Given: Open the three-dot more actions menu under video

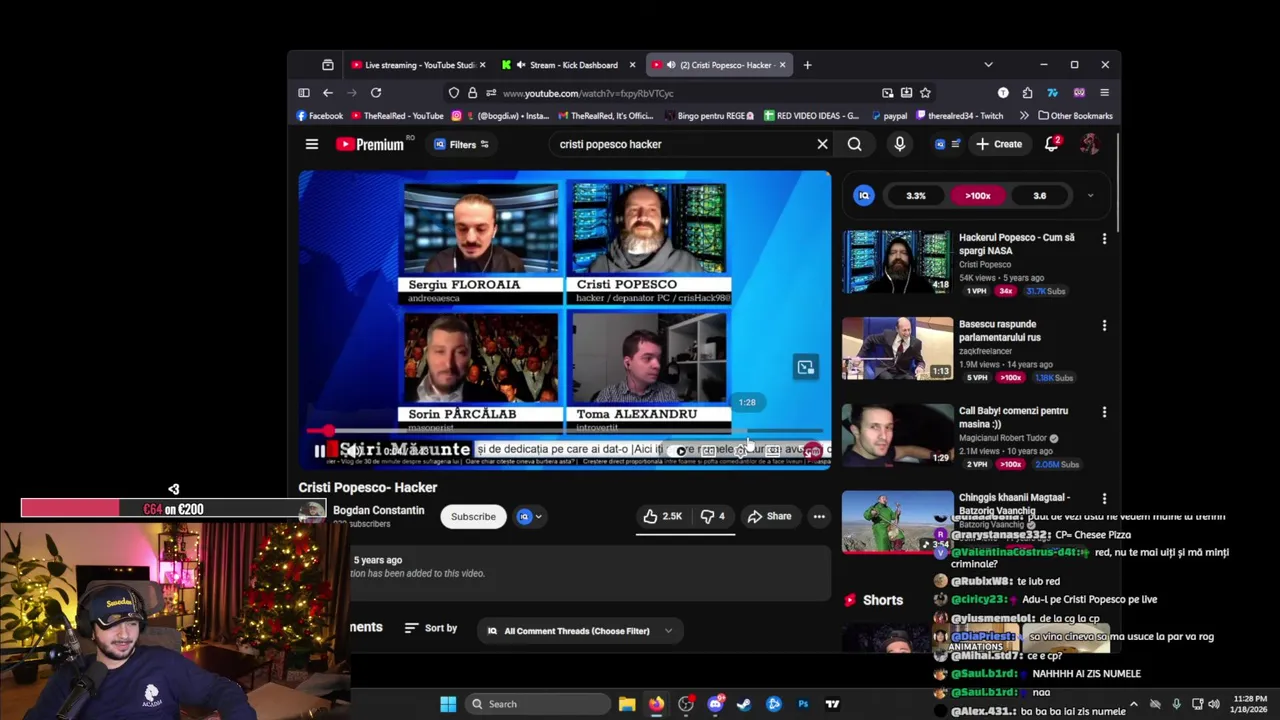Looking at the screenshot, I should 819,516.
